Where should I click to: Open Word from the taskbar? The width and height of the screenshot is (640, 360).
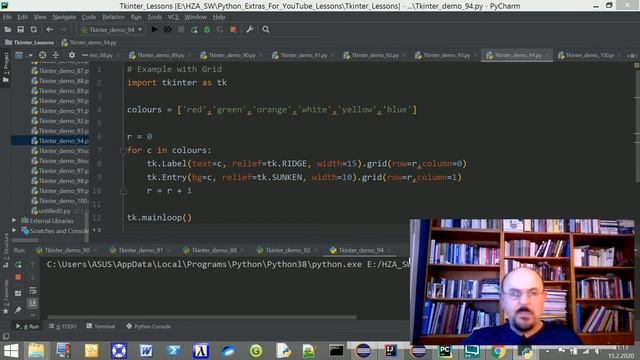click(146, 351)
